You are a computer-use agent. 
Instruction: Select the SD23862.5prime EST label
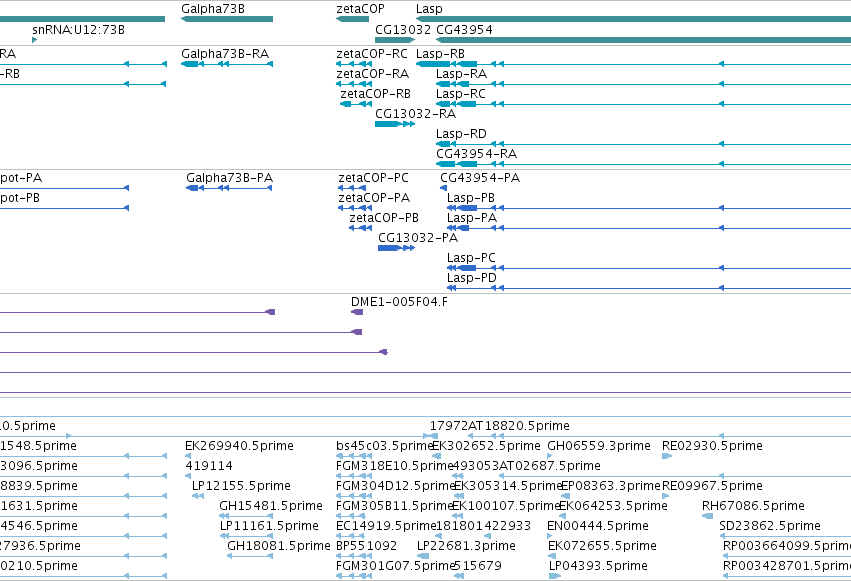[770, 526]
